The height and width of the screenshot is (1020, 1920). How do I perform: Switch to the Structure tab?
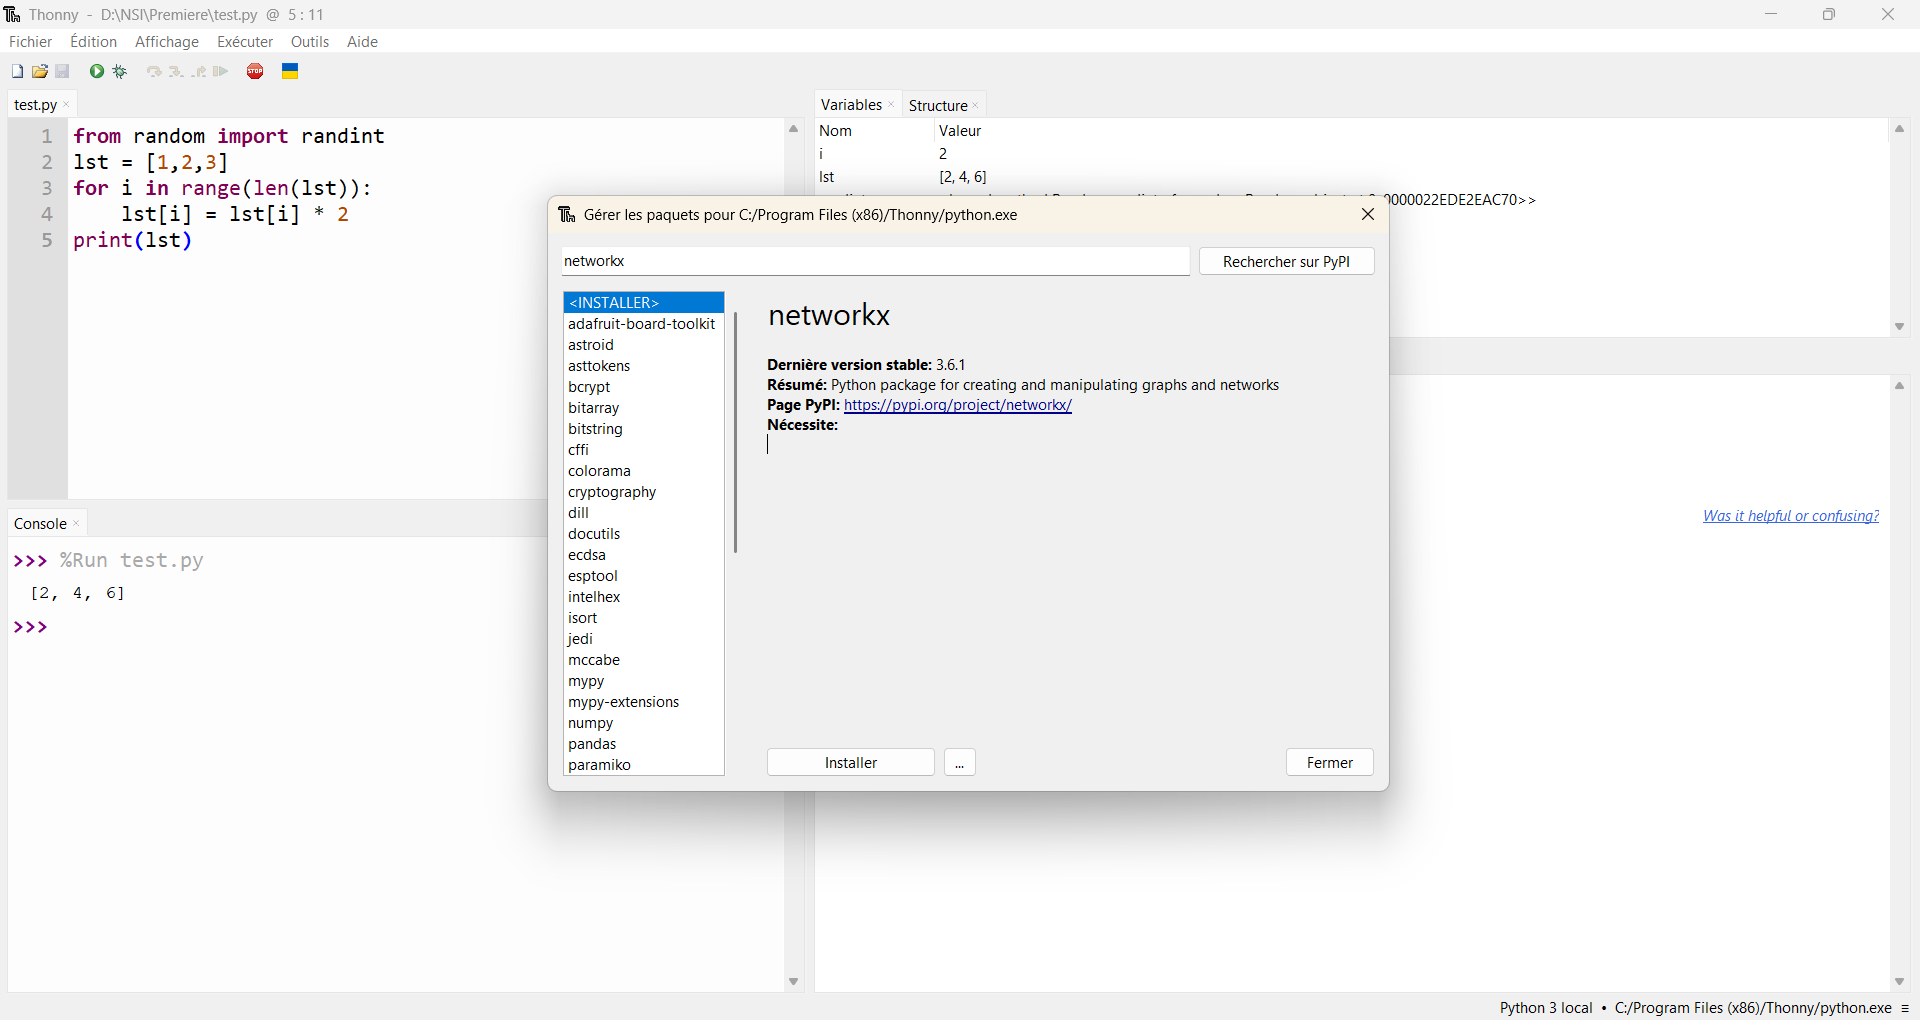click(x=937, y=105)
